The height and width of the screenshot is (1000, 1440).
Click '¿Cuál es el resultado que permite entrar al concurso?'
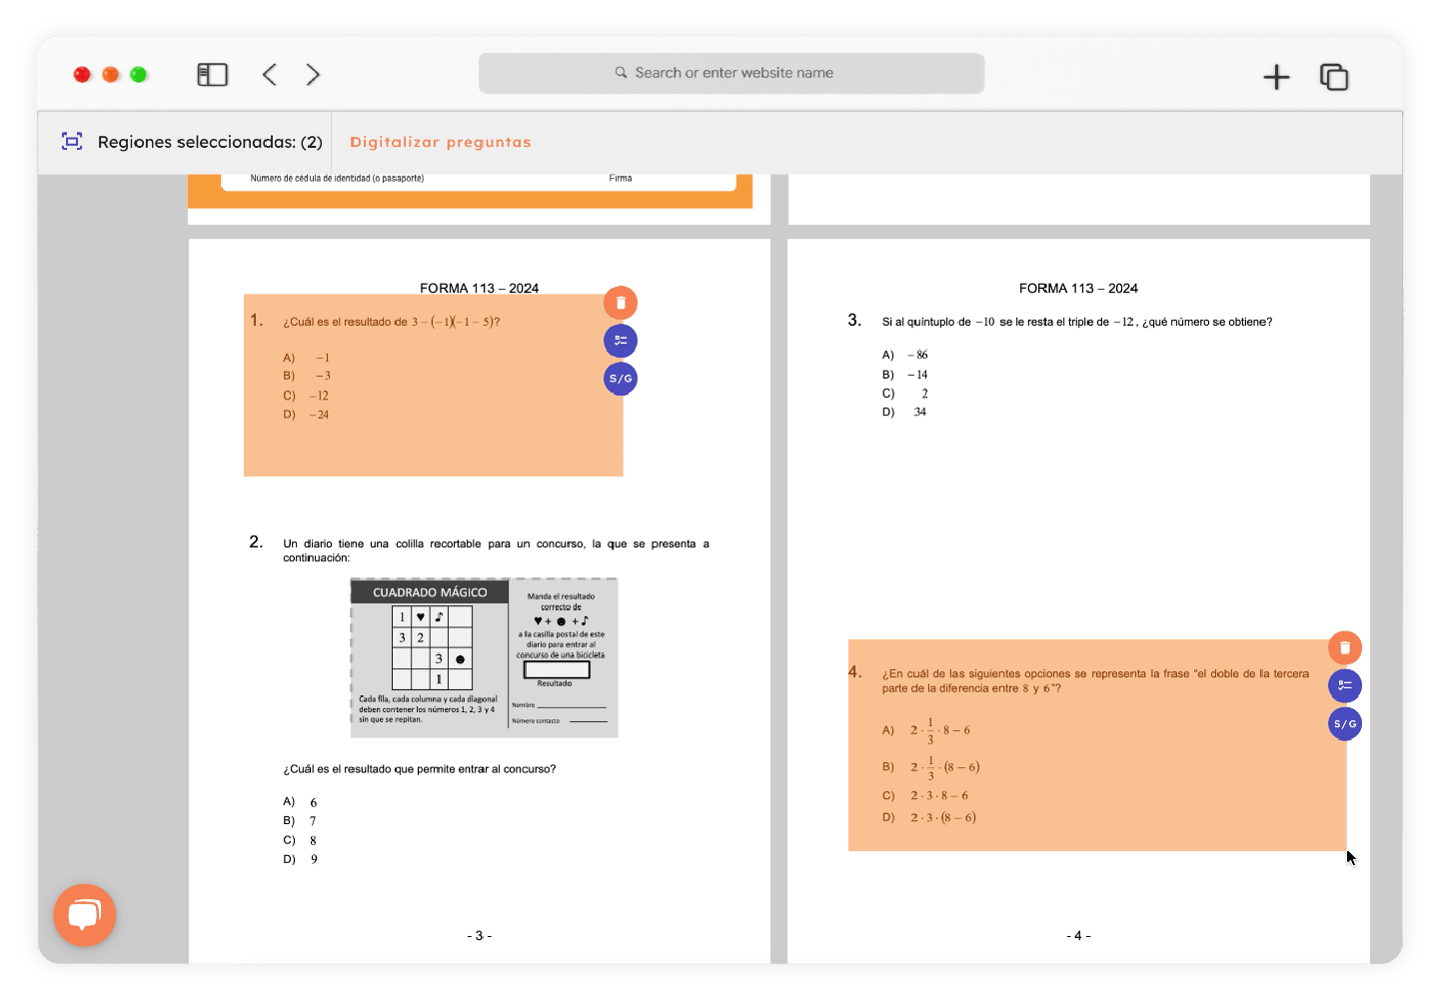[419, 769]
